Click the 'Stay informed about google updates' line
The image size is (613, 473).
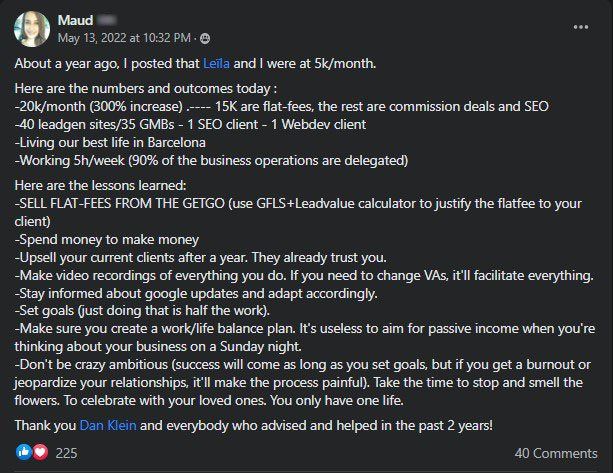click(x=196, y=293)
